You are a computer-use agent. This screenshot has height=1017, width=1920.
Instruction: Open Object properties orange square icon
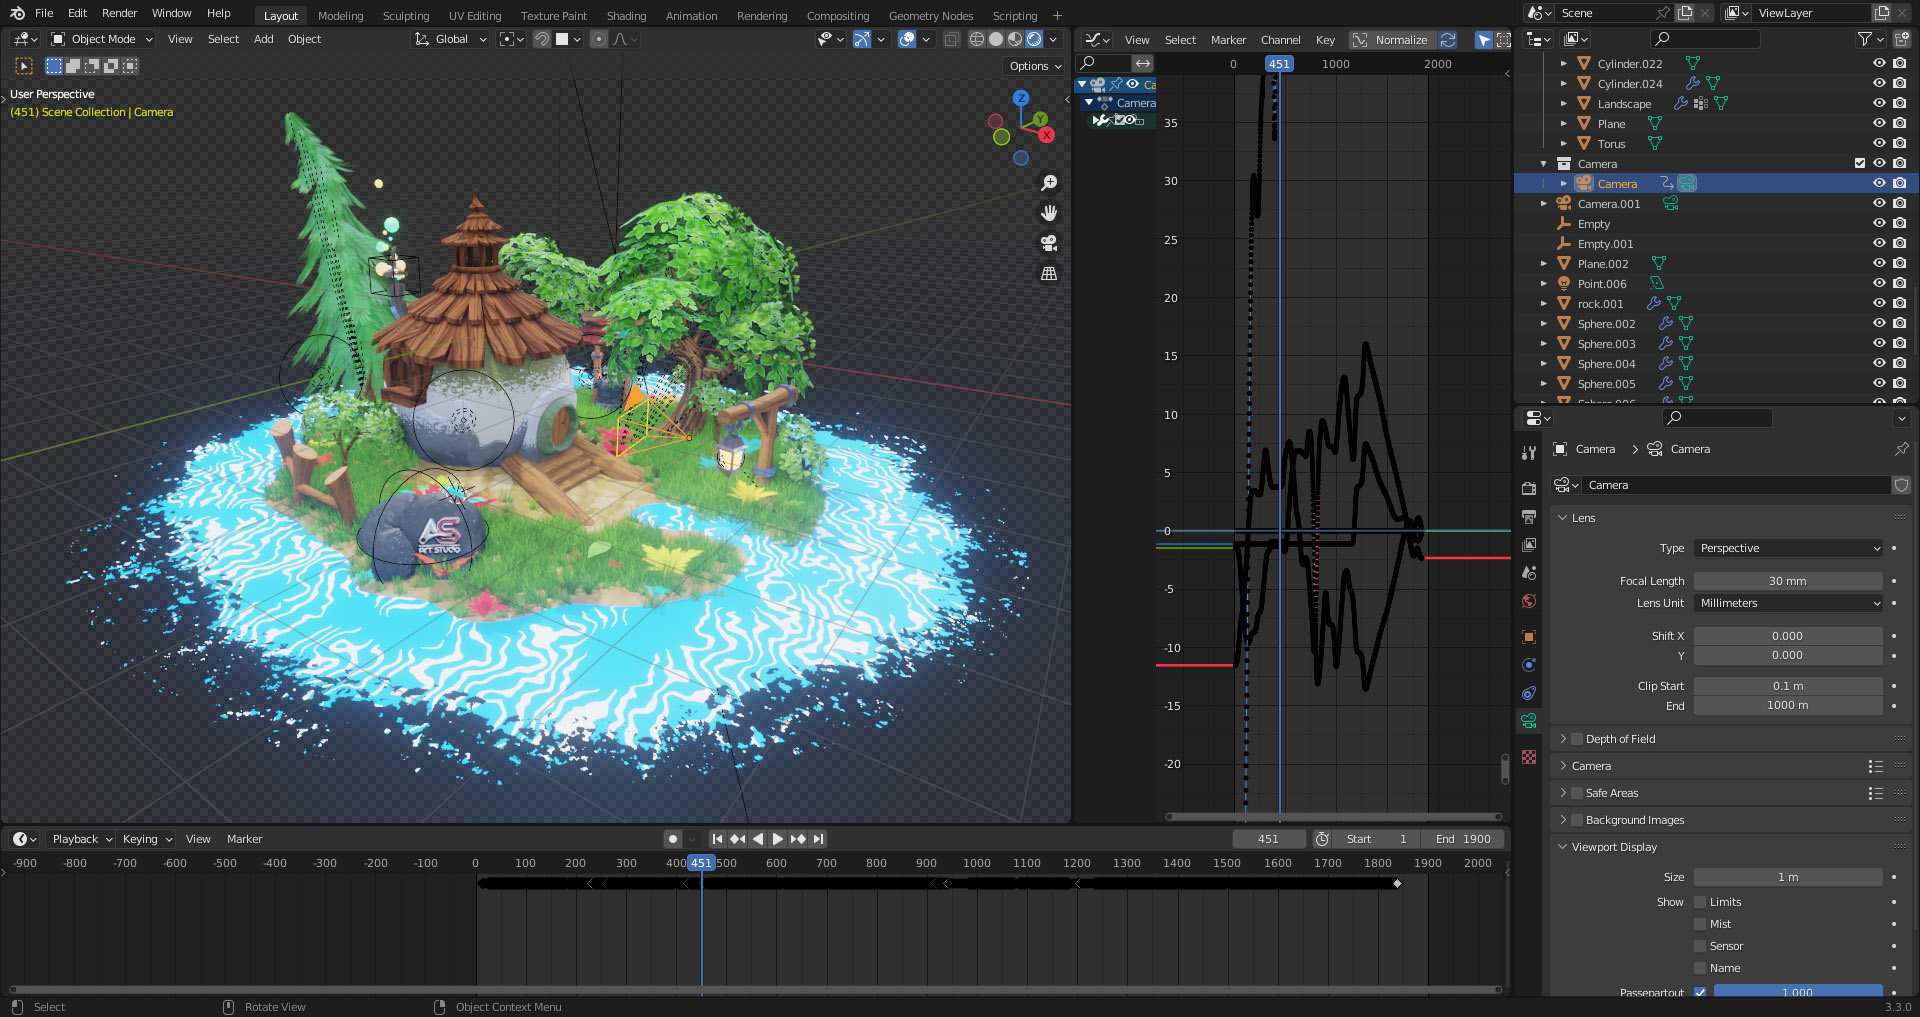(x=1529, y=637)
